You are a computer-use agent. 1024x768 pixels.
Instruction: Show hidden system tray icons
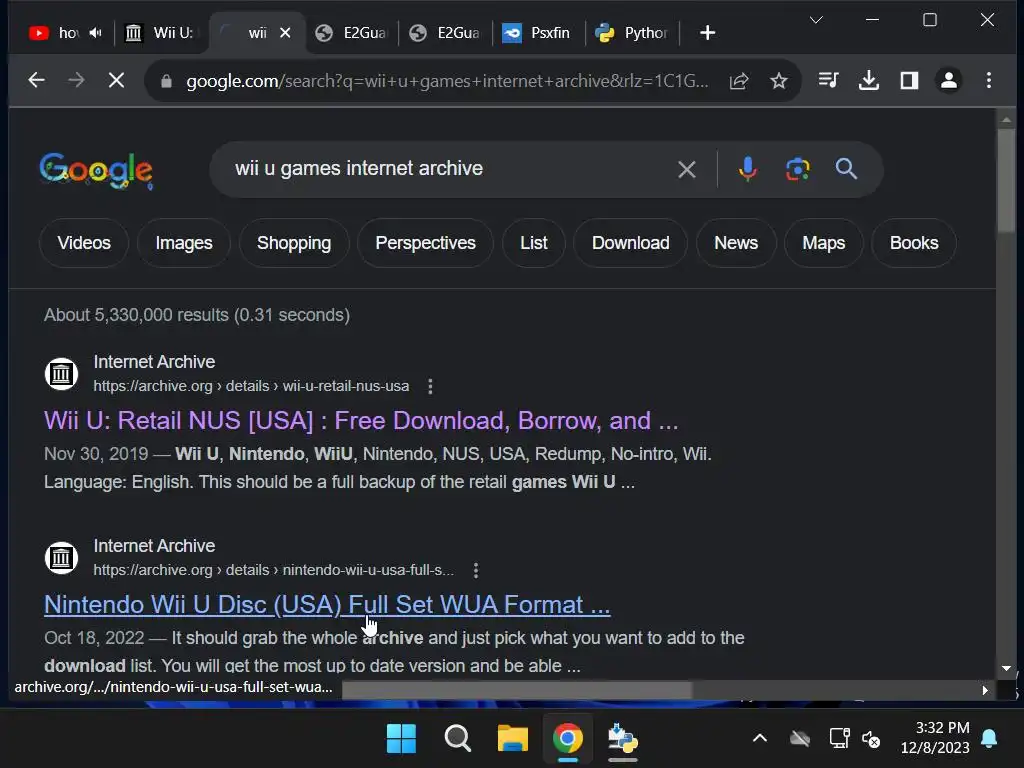[x=760, y=739]
